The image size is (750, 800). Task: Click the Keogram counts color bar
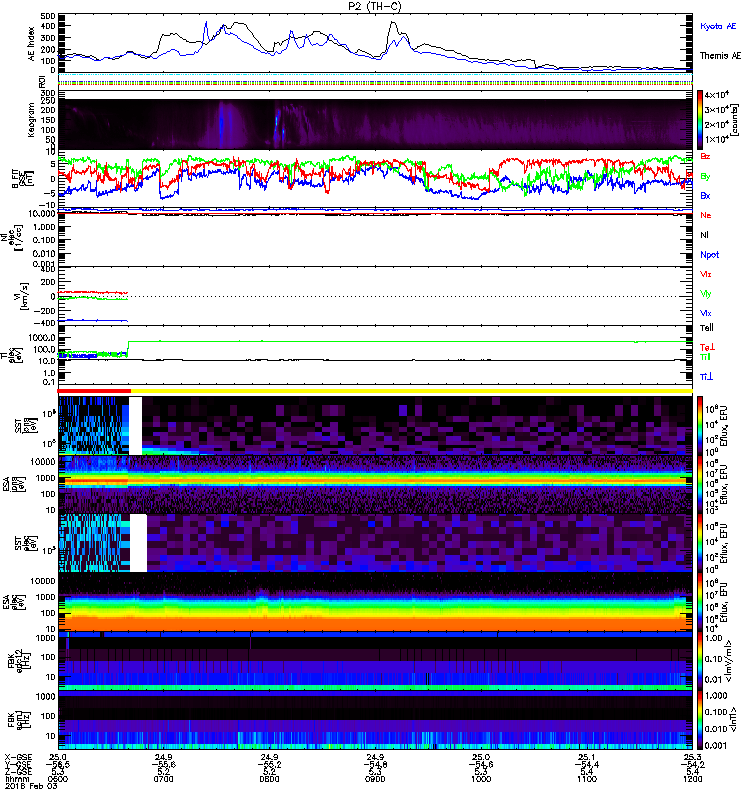click(x=700, y=120)
